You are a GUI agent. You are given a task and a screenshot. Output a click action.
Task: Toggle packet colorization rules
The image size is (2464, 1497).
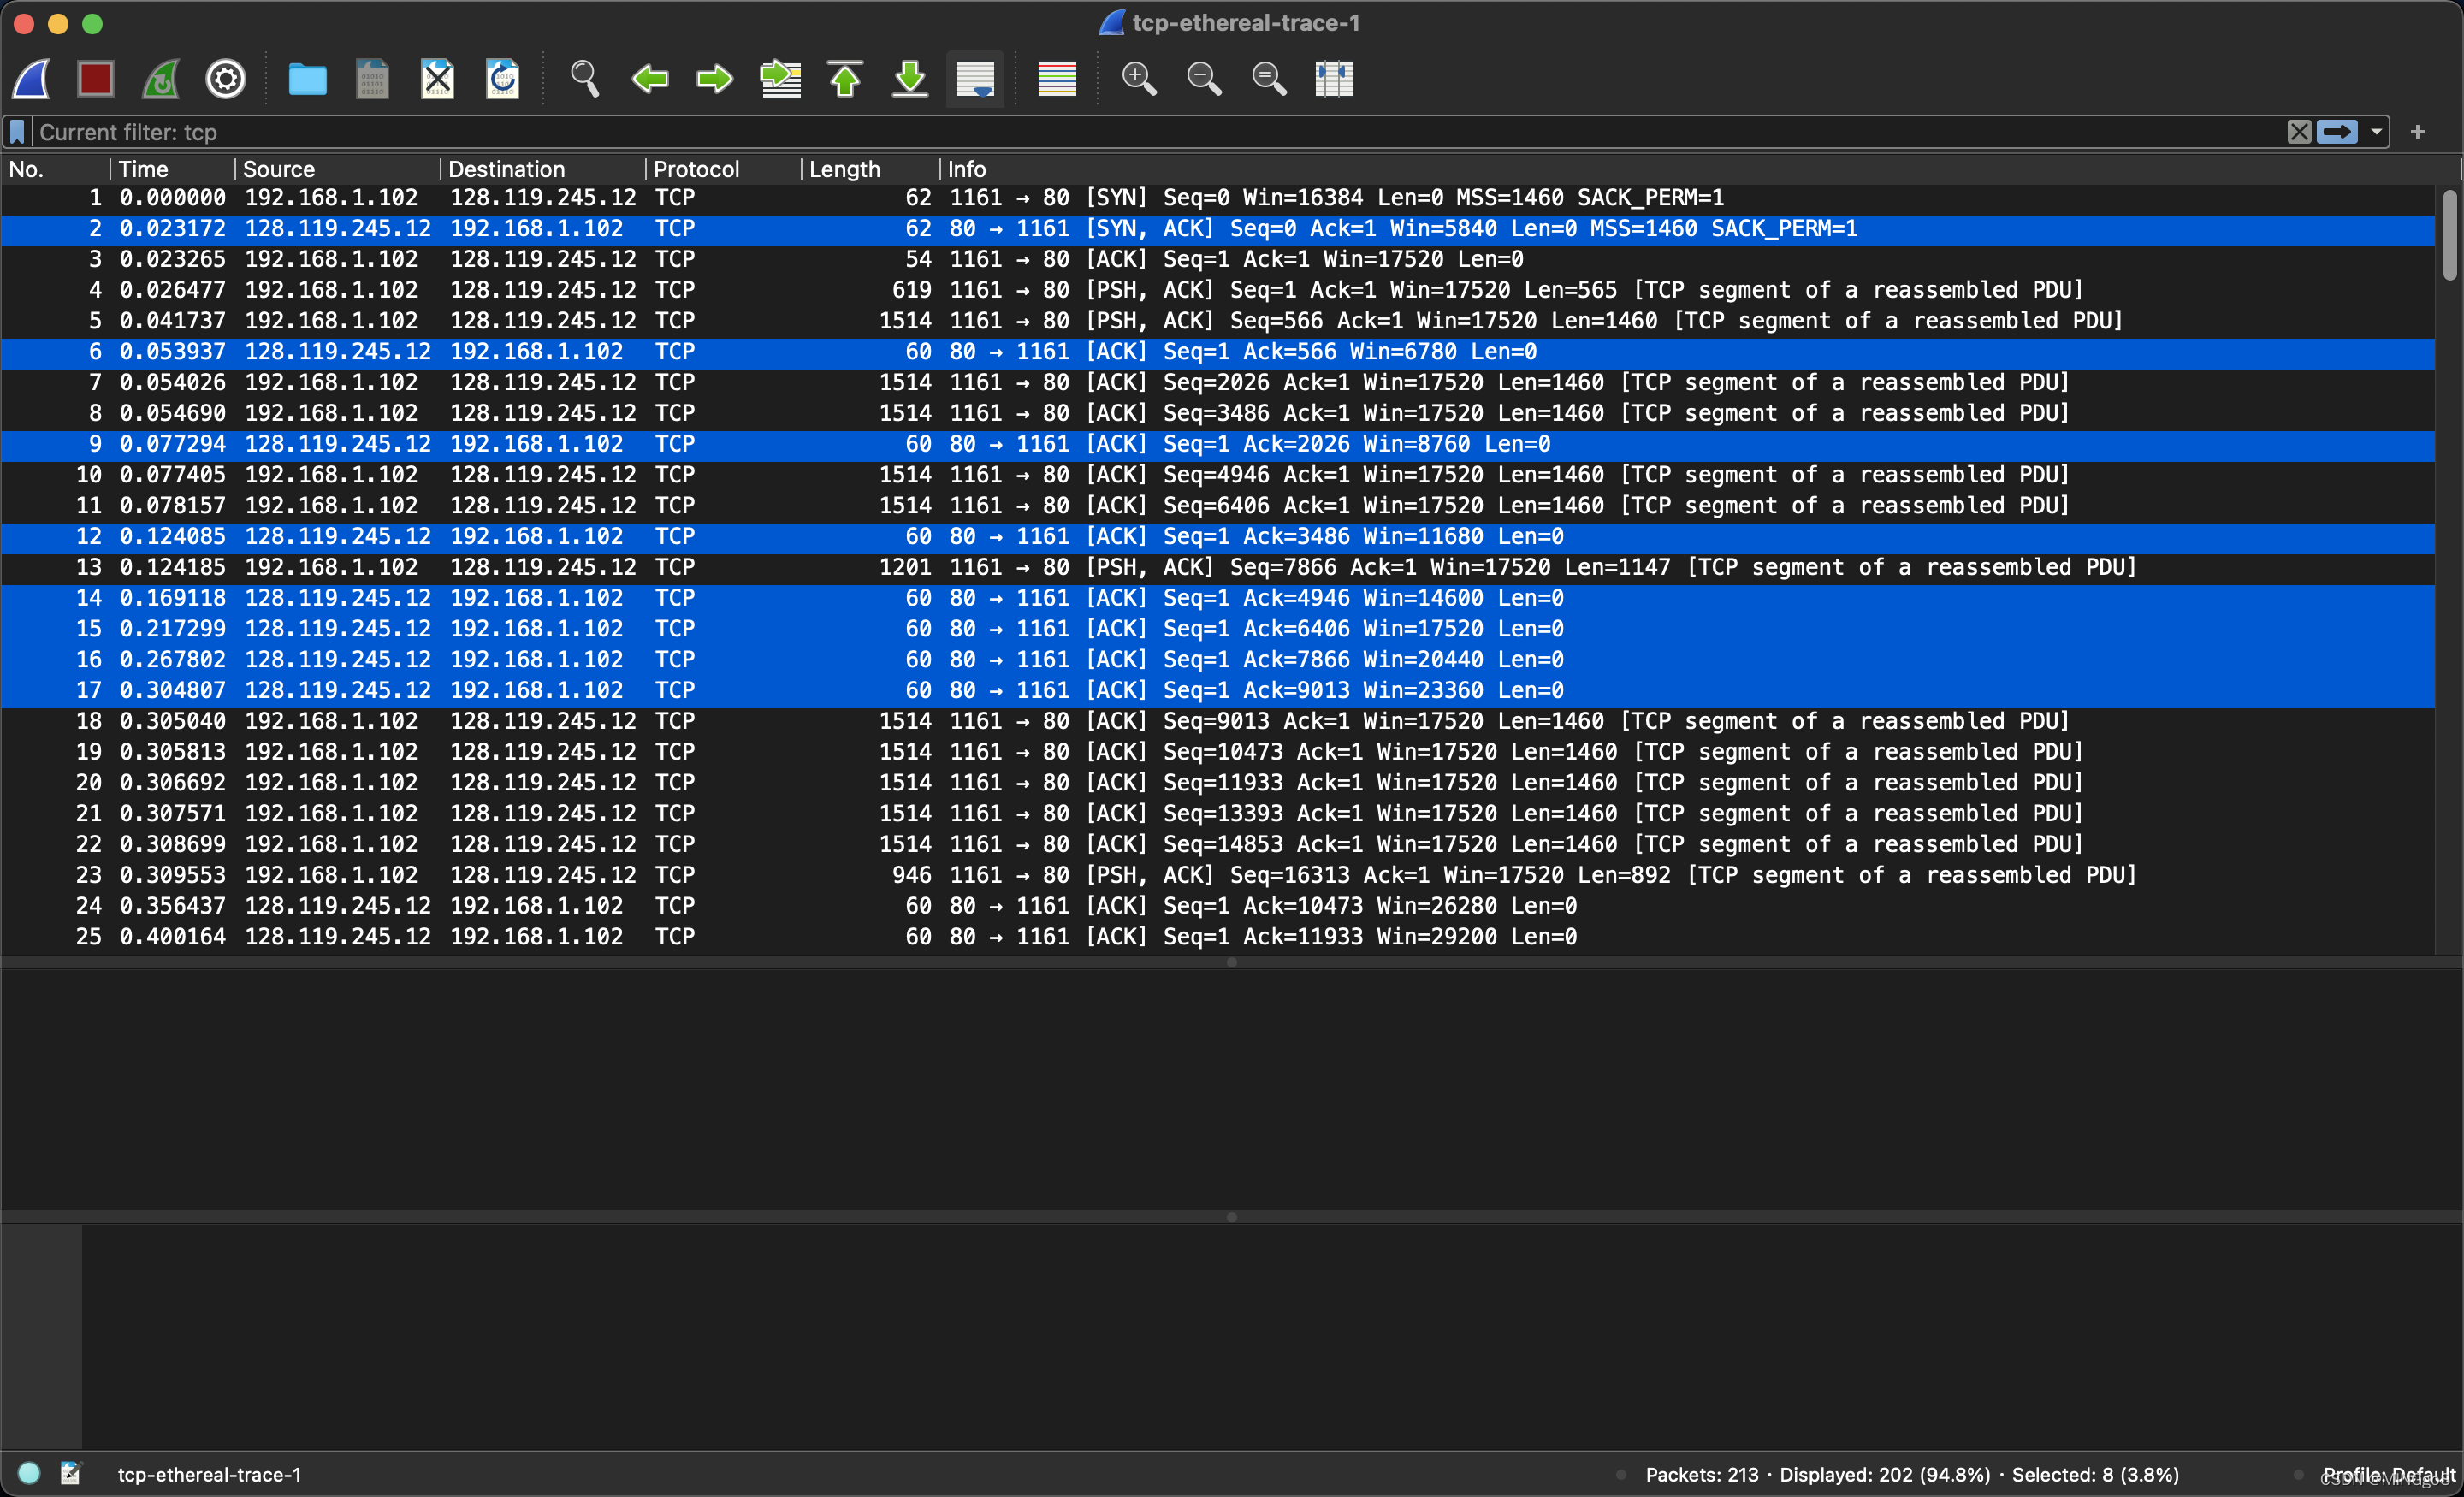1057,78
